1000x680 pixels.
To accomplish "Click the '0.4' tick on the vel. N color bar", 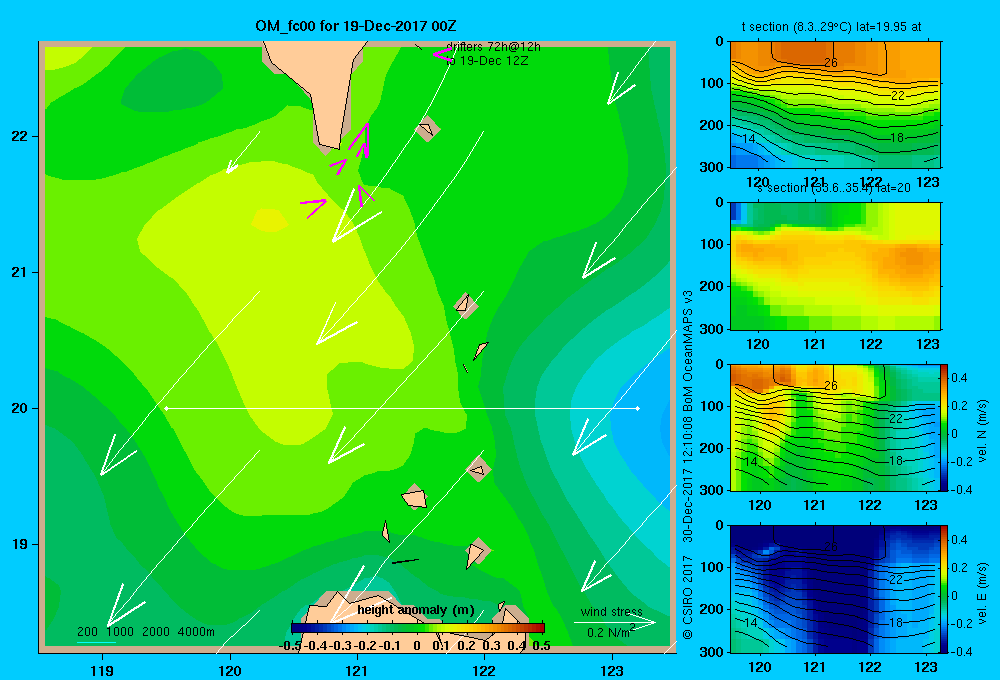I will [x=959, y=378].
